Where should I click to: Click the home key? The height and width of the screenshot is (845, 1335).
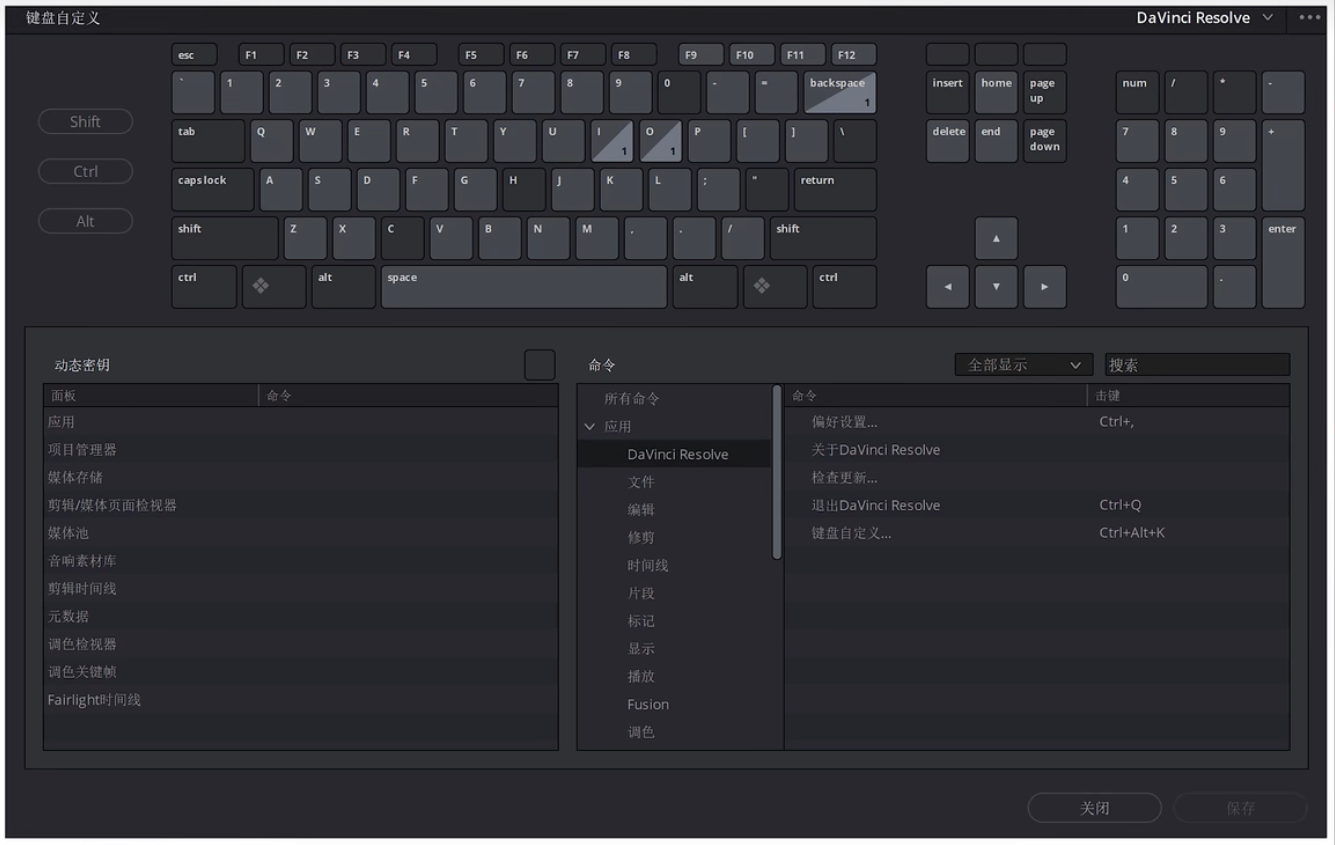tap(996, 92)
